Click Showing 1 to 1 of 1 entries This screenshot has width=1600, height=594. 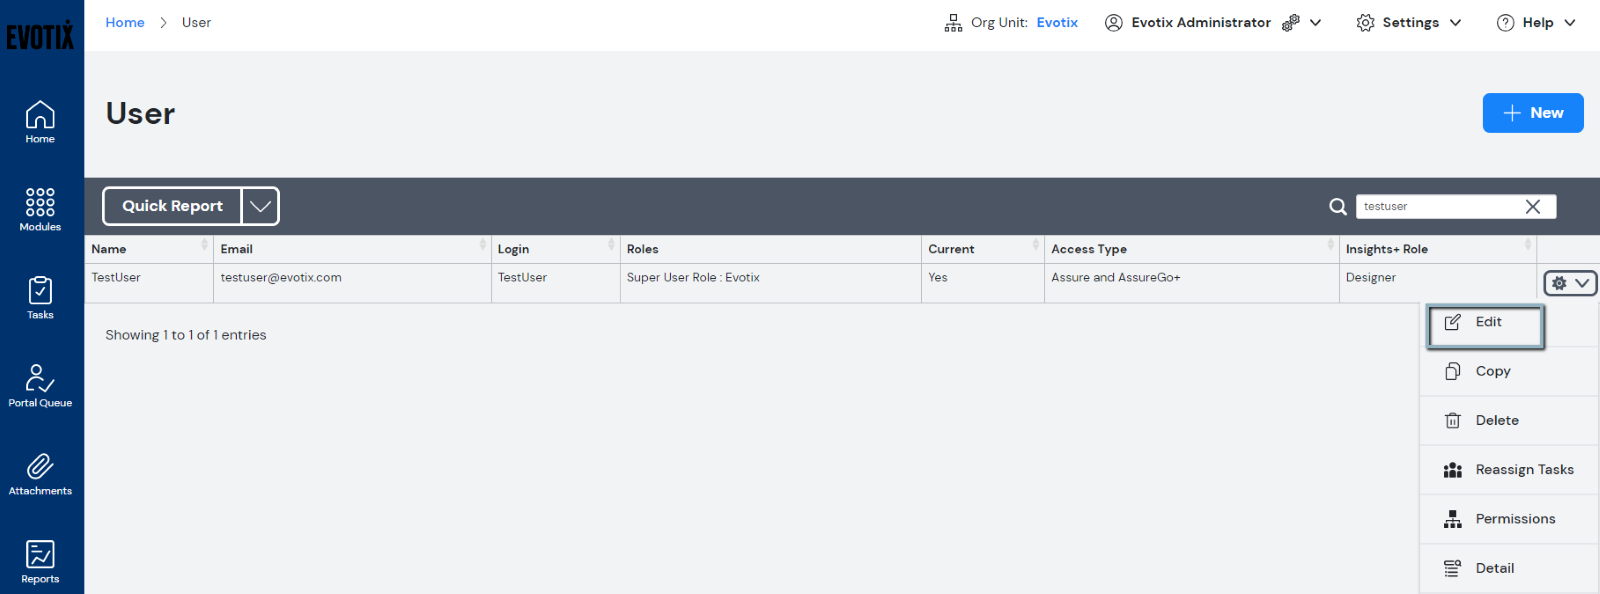186,335
